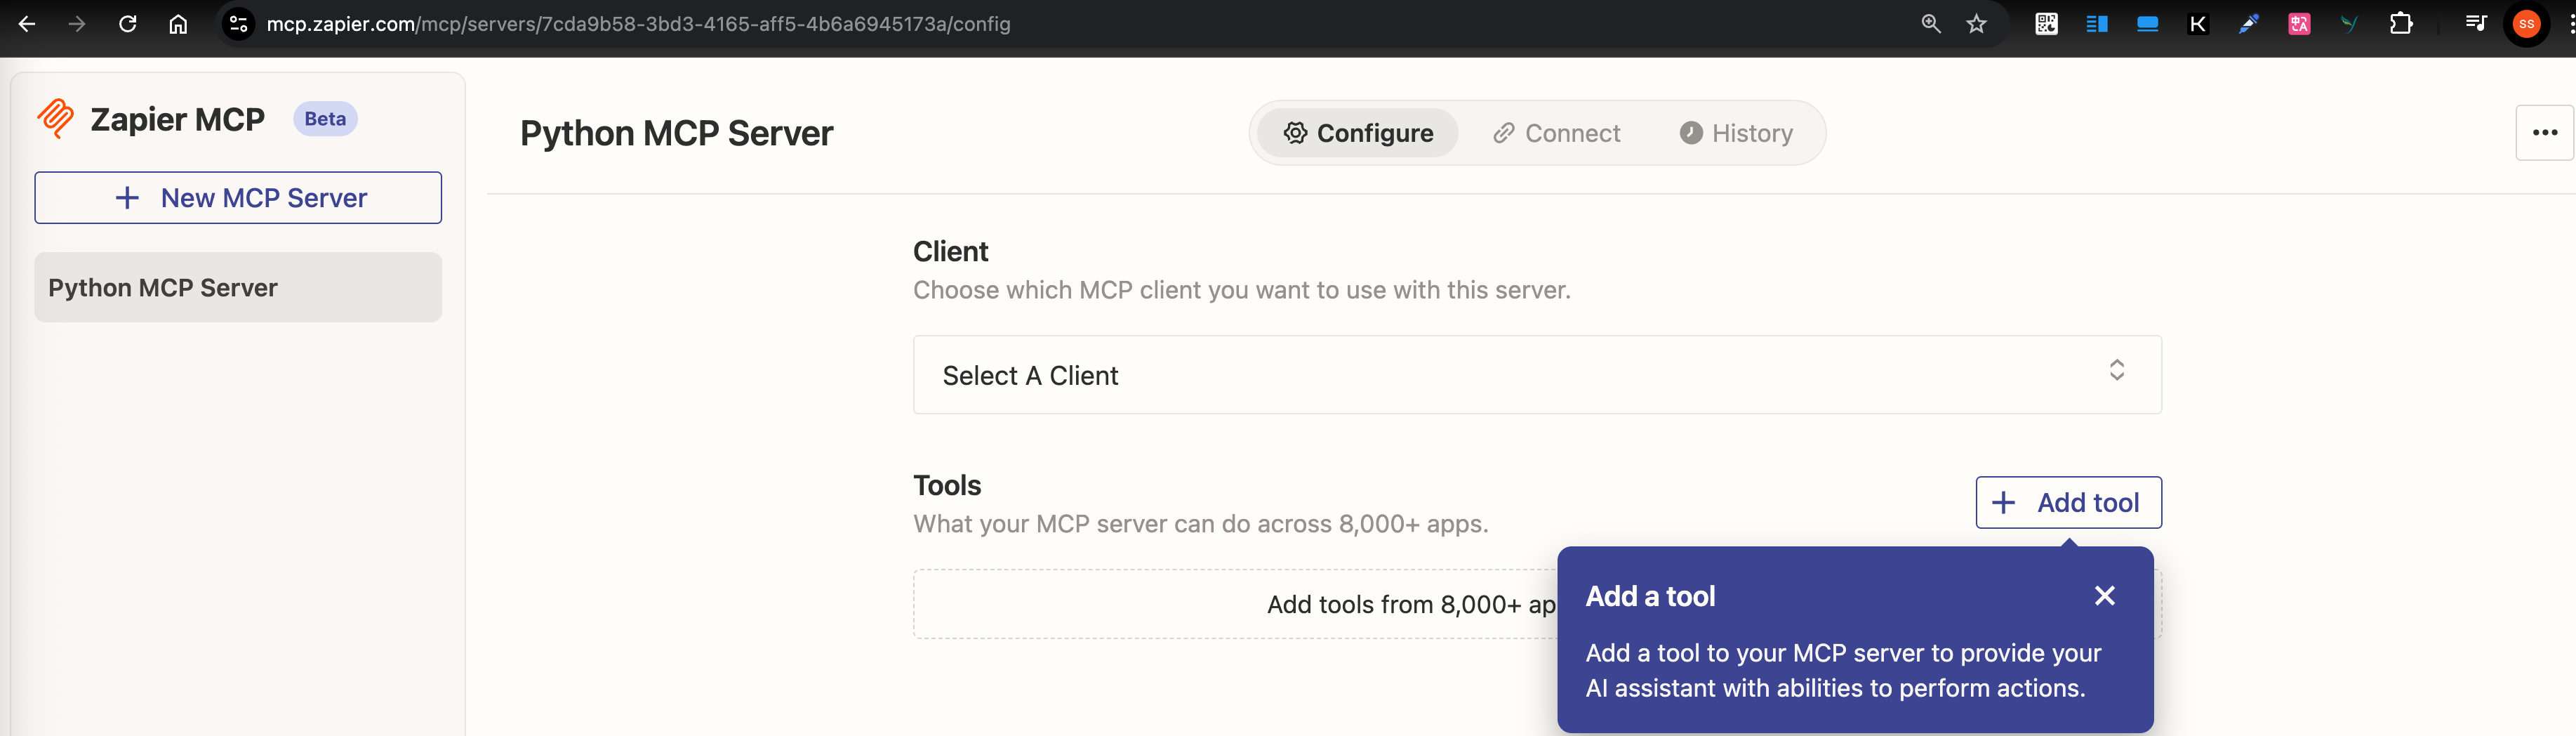Reload the current page
This screenshot has height=736, width=2576.
click(128, 24)
